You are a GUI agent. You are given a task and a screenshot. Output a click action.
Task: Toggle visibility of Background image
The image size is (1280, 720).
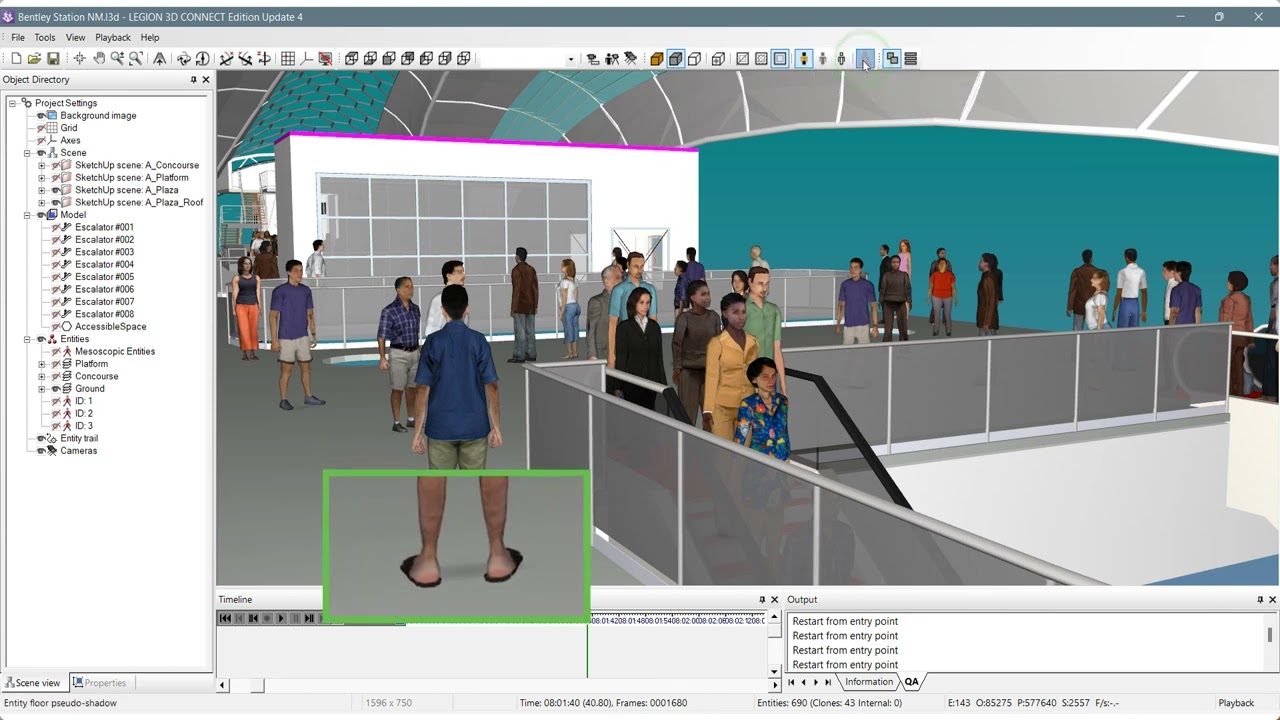coord(41,116)
